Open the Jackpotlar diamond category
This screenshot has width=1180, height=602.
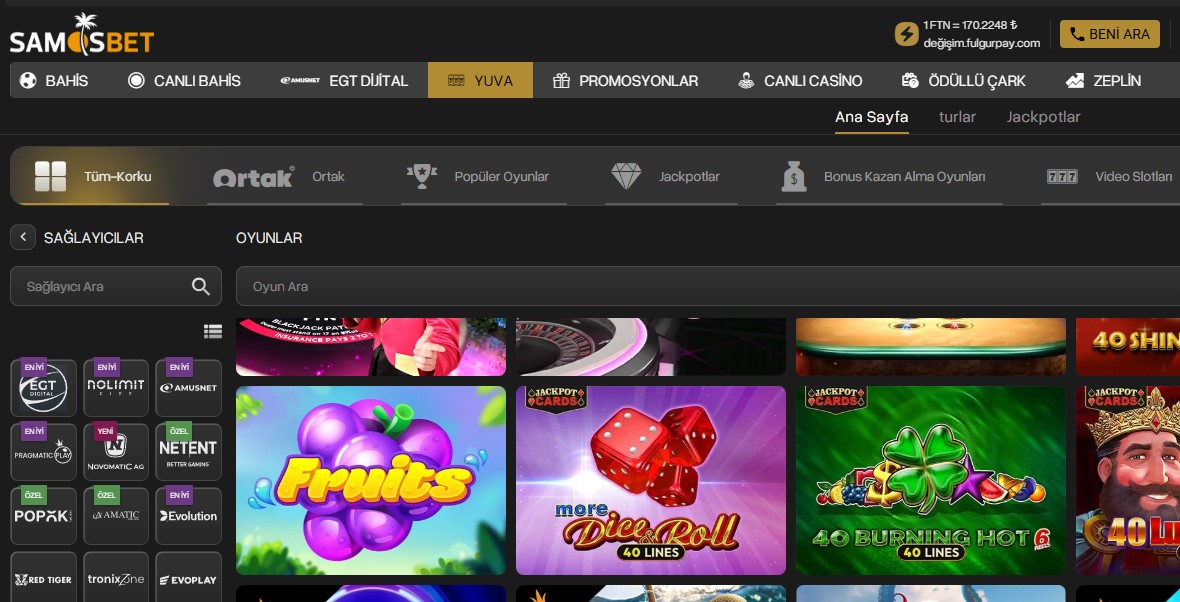coord(665,177)
